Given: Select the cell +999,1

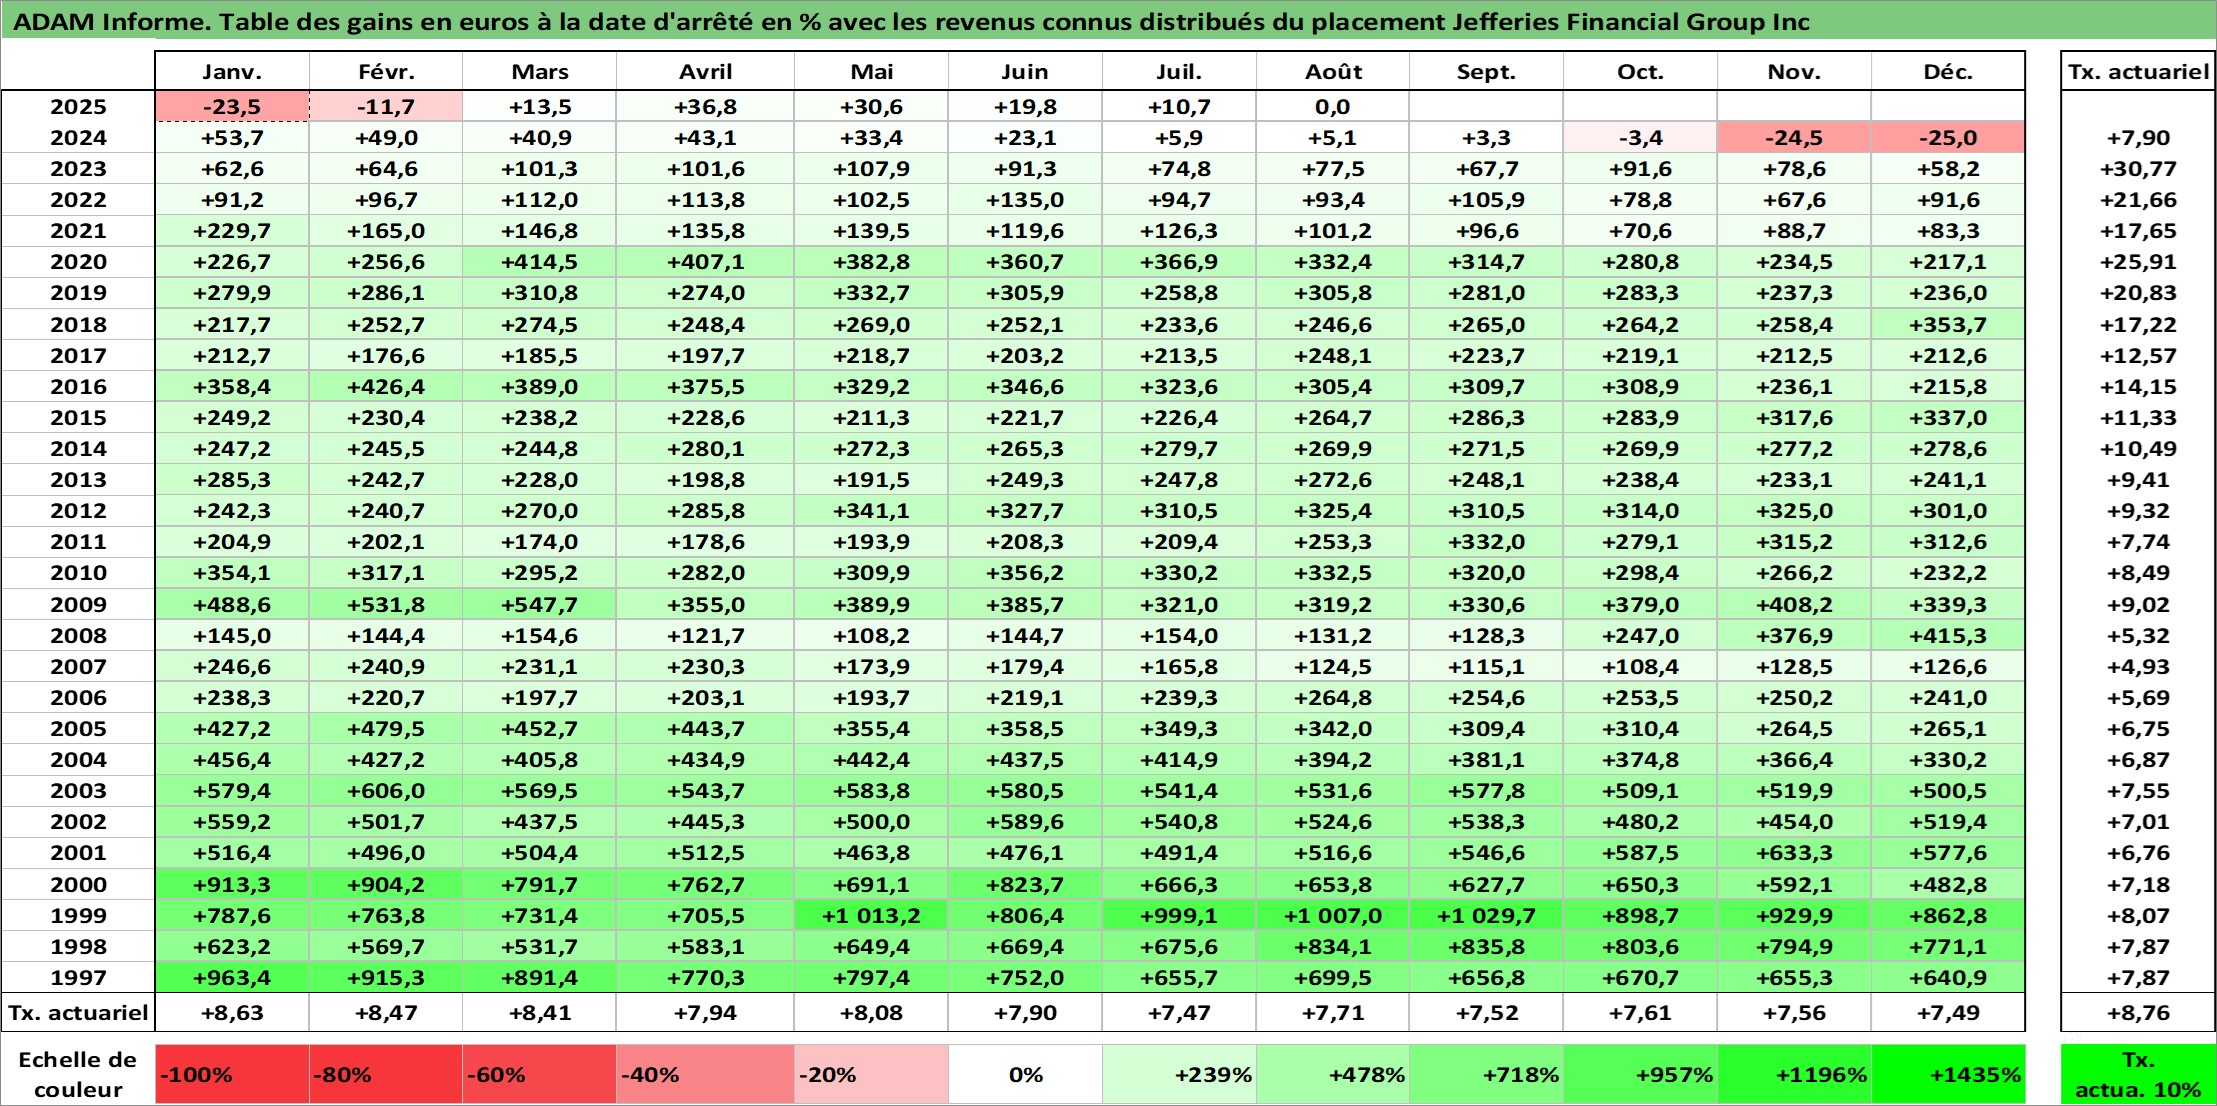Looking at the screenshot, I should (1179, 915).
